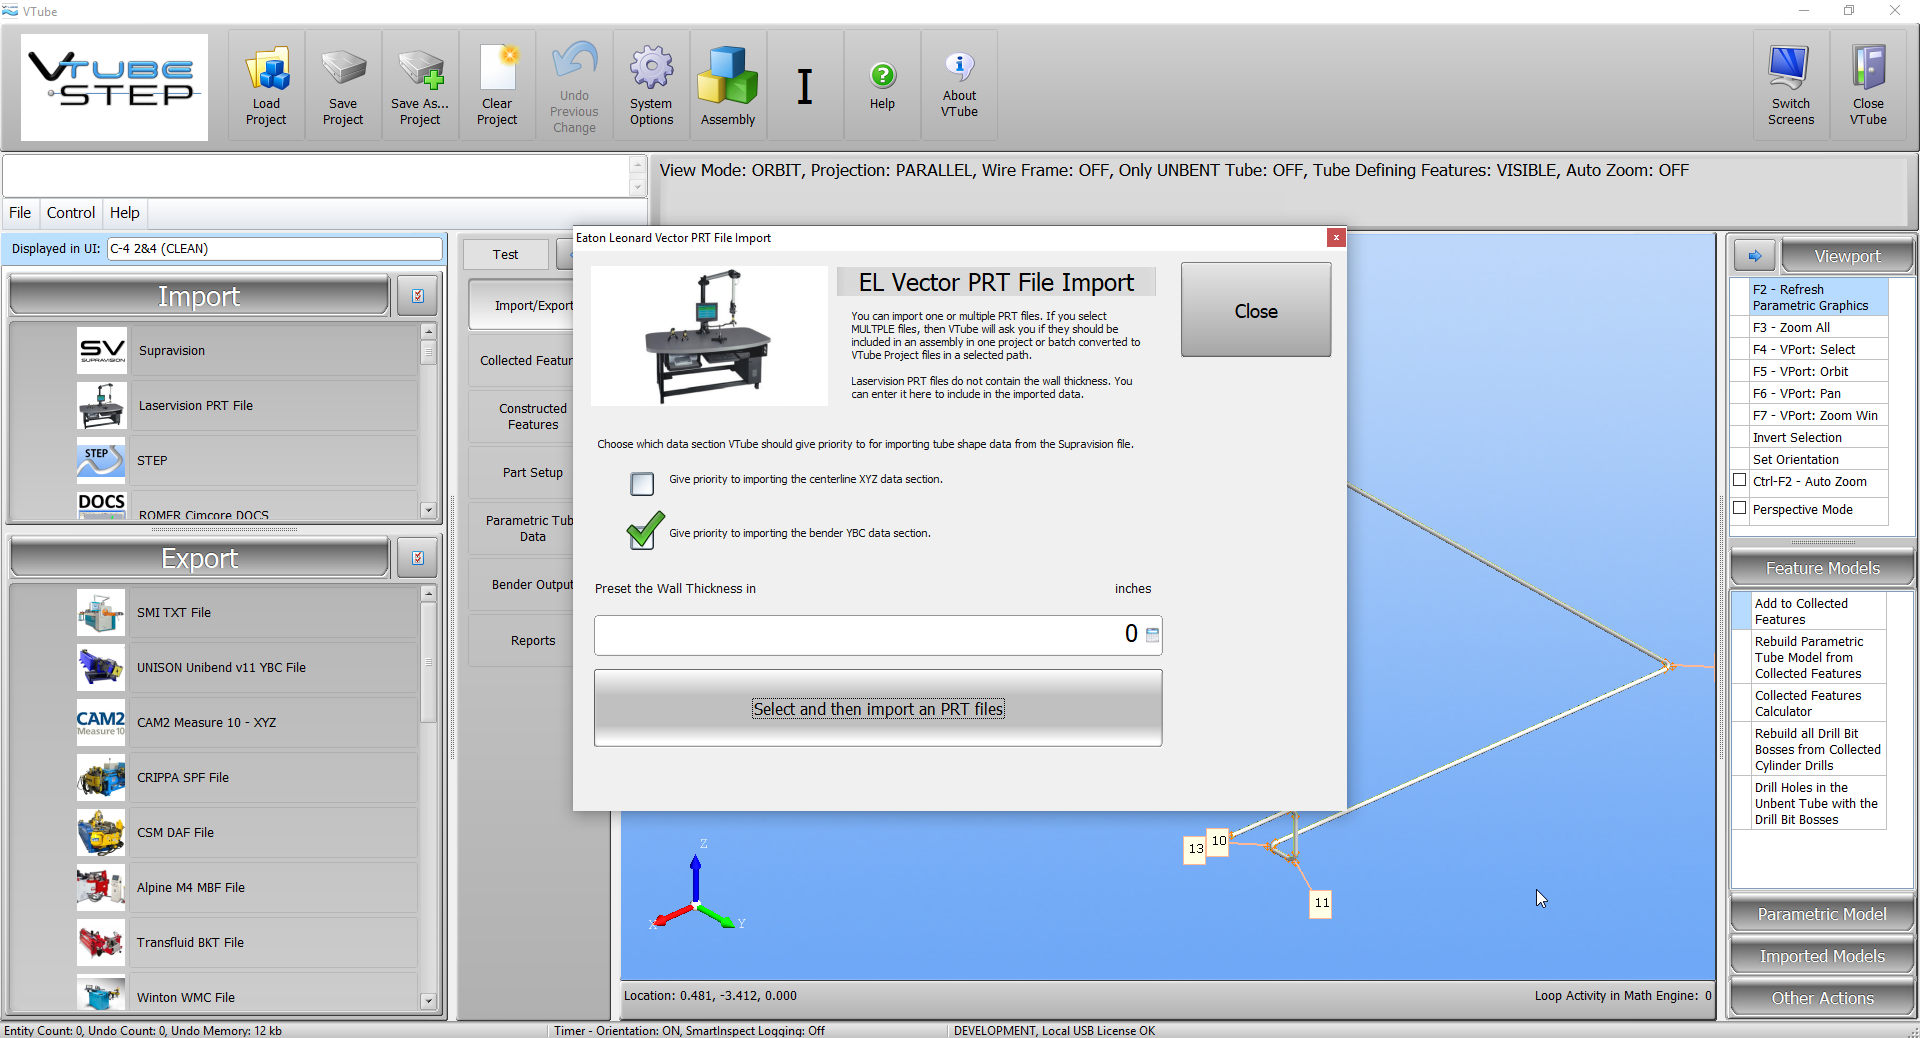Open the About VTube info icon

coord(959,67)
